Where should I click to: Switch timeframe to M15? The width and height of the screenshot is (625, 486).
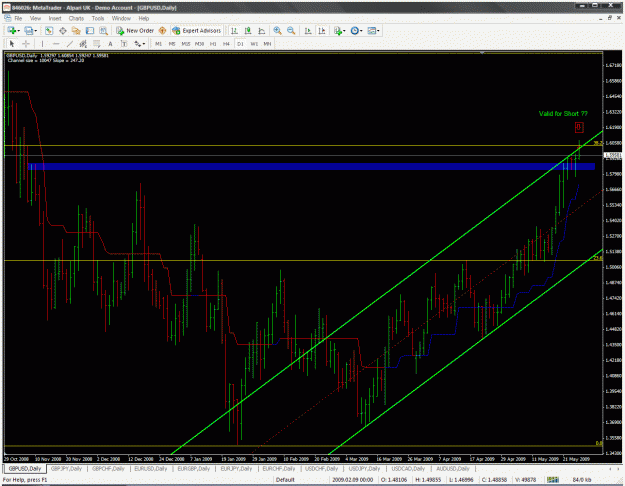tap(186, 44)
